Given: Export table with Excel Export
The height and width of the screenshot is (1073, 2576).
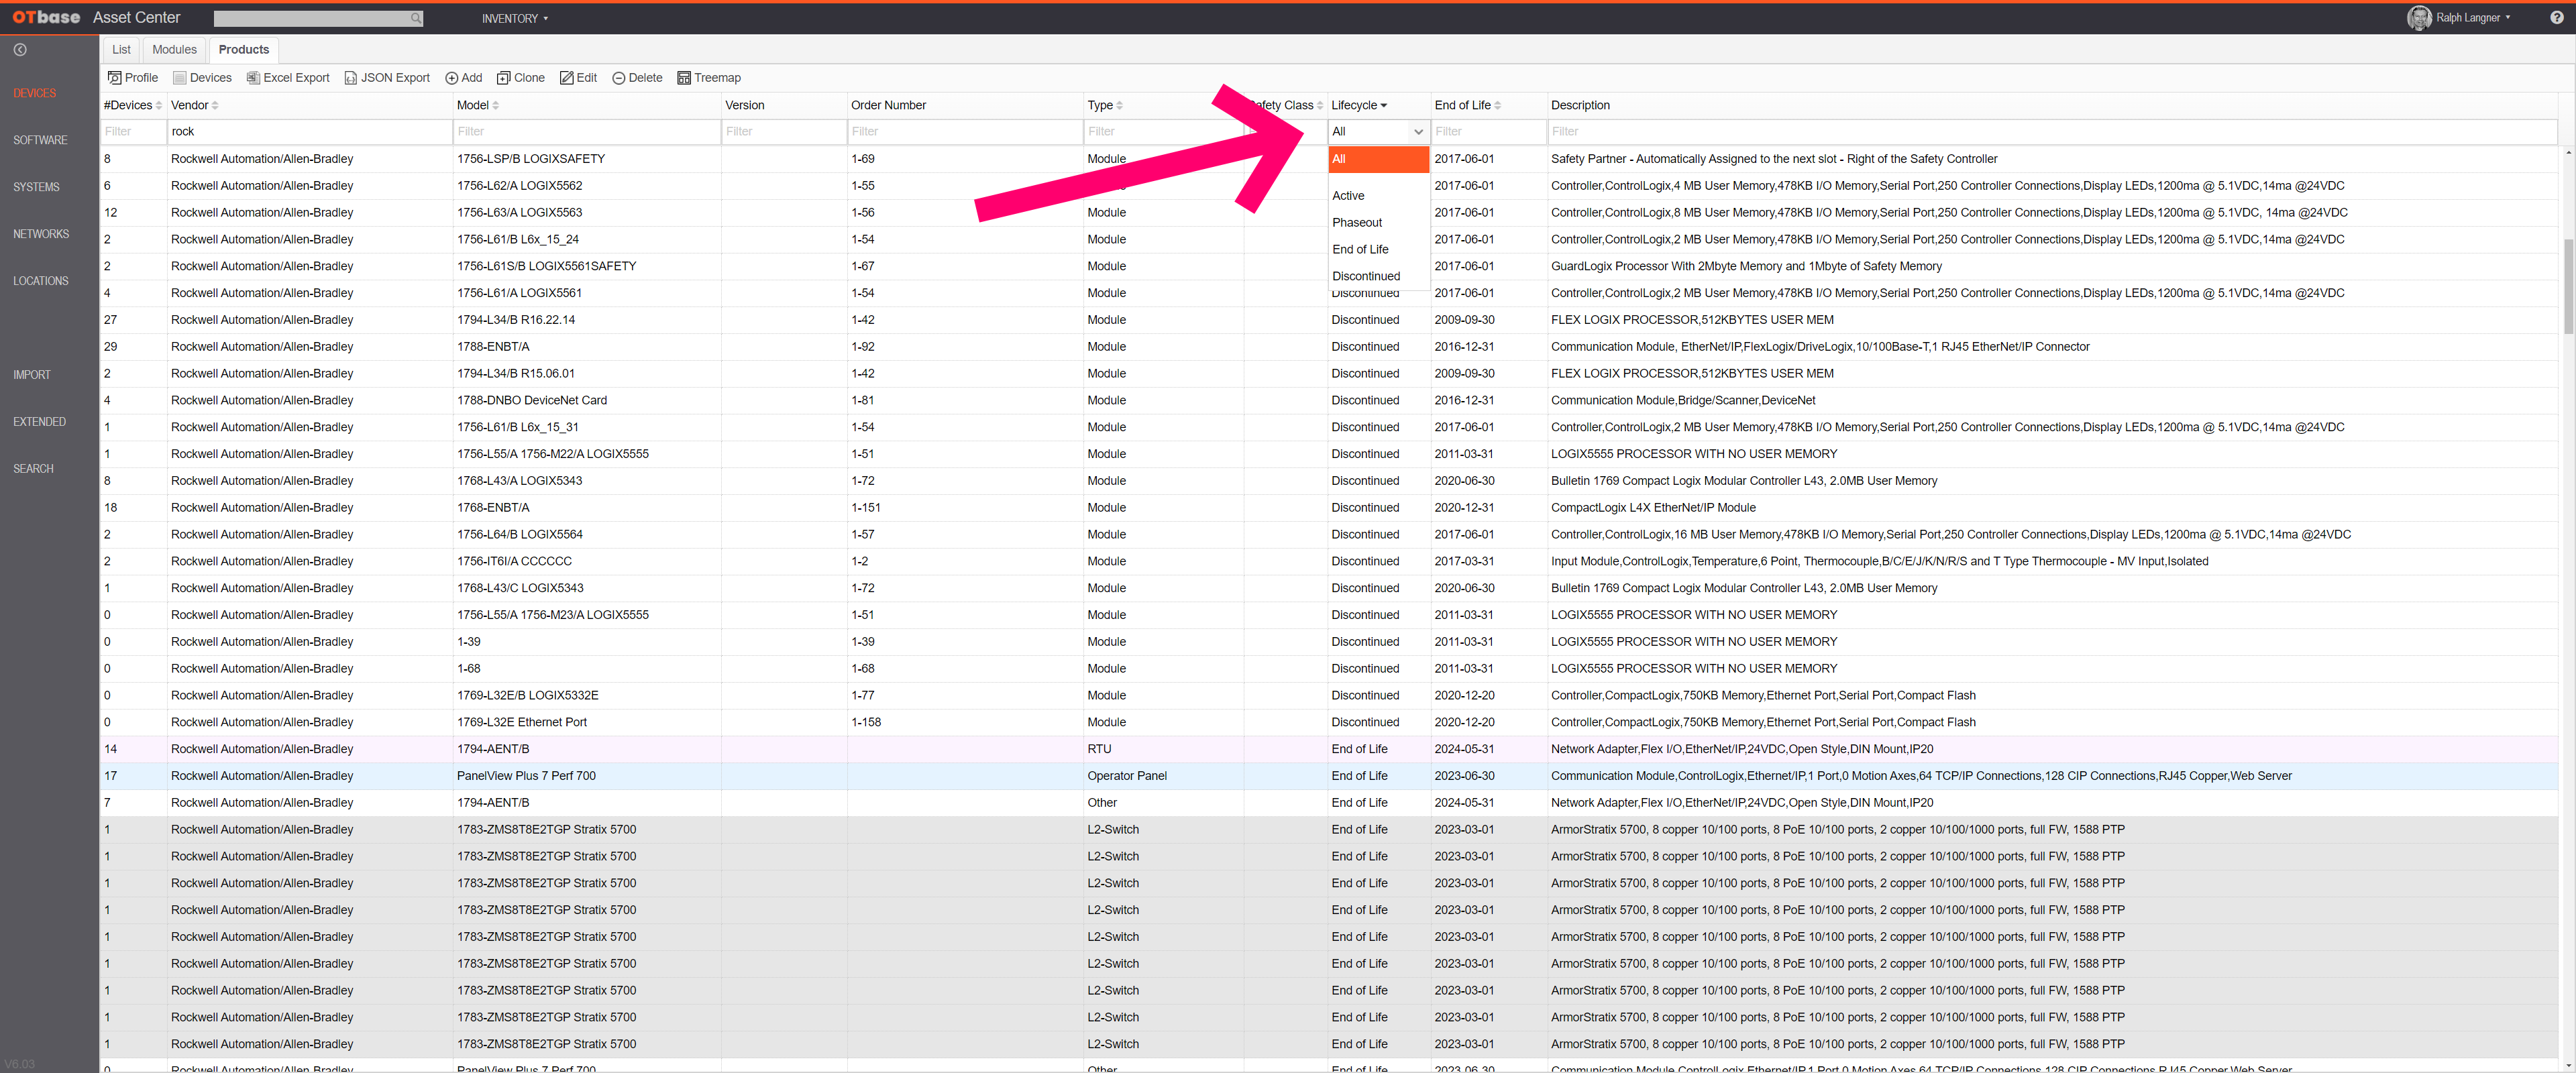Looking at the screenshot, I should [x=288, y=78].
